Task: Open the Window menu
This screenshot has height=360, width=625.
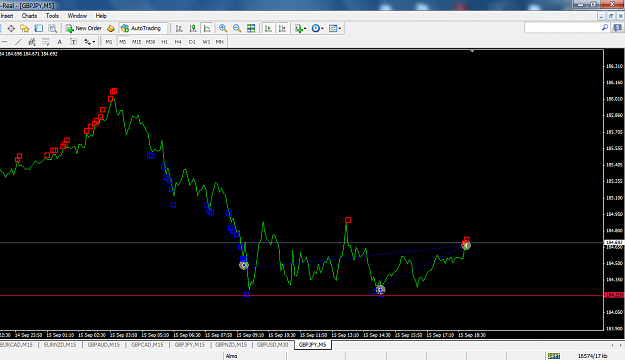Action: tap(77, 16)
